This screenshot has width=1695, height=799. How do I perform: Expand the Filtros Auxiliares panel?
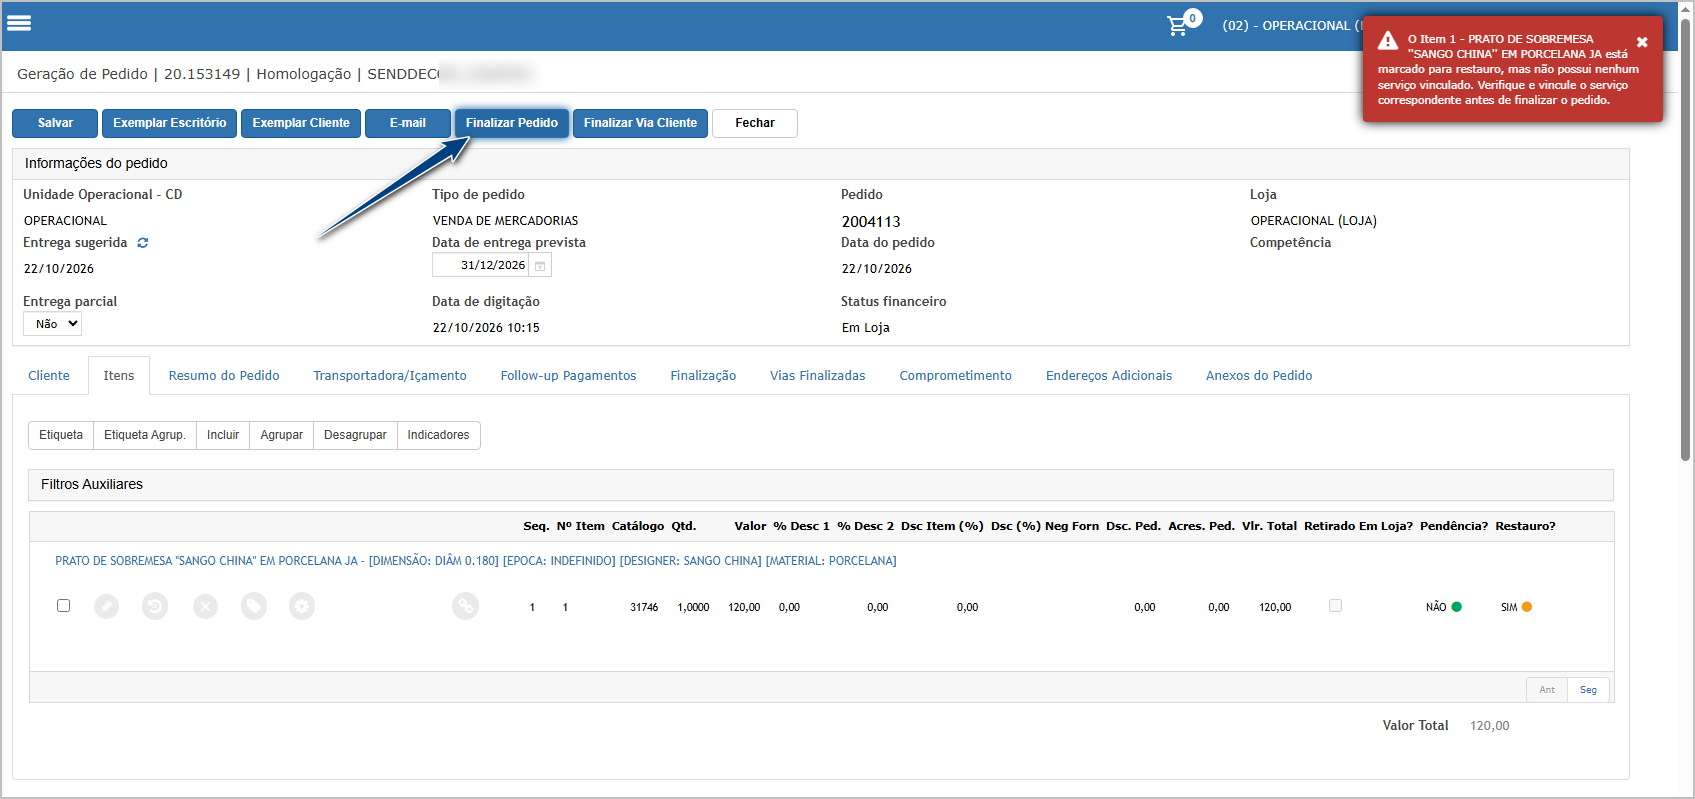821,485
